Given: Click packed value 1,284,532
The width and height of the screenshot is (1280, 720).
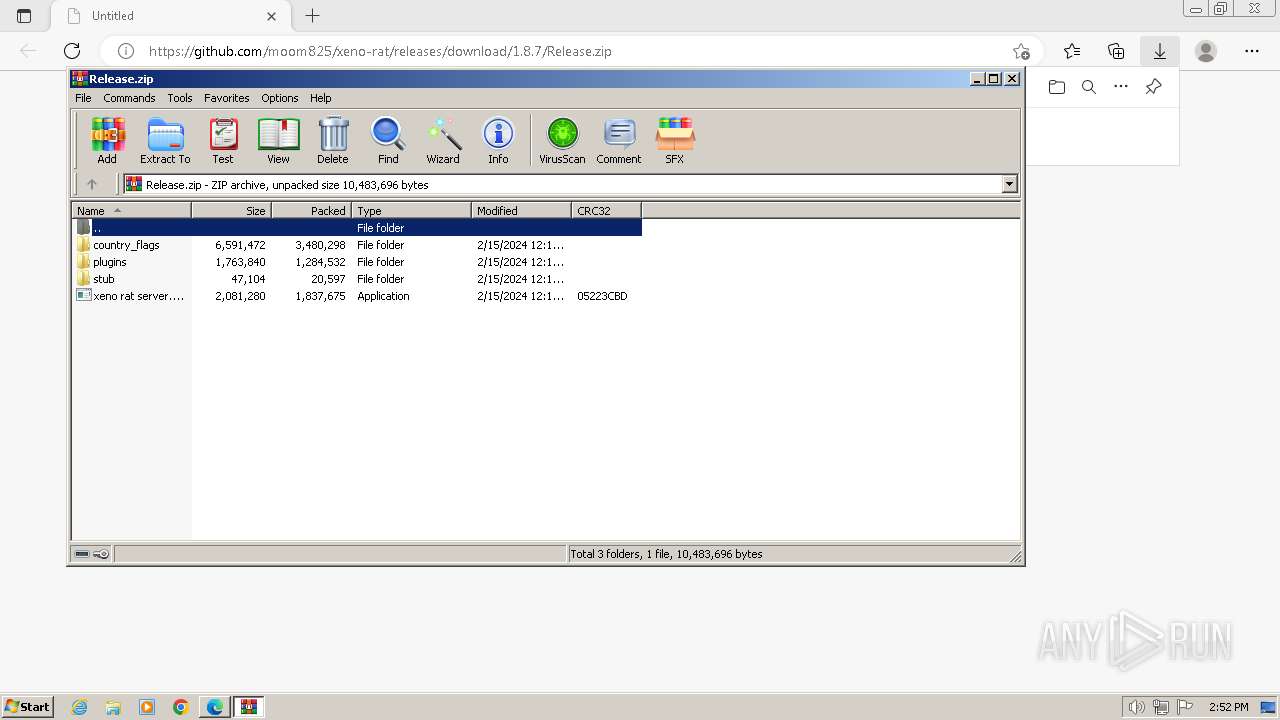Looking at the screenshot, I should (x=320, y=262).
